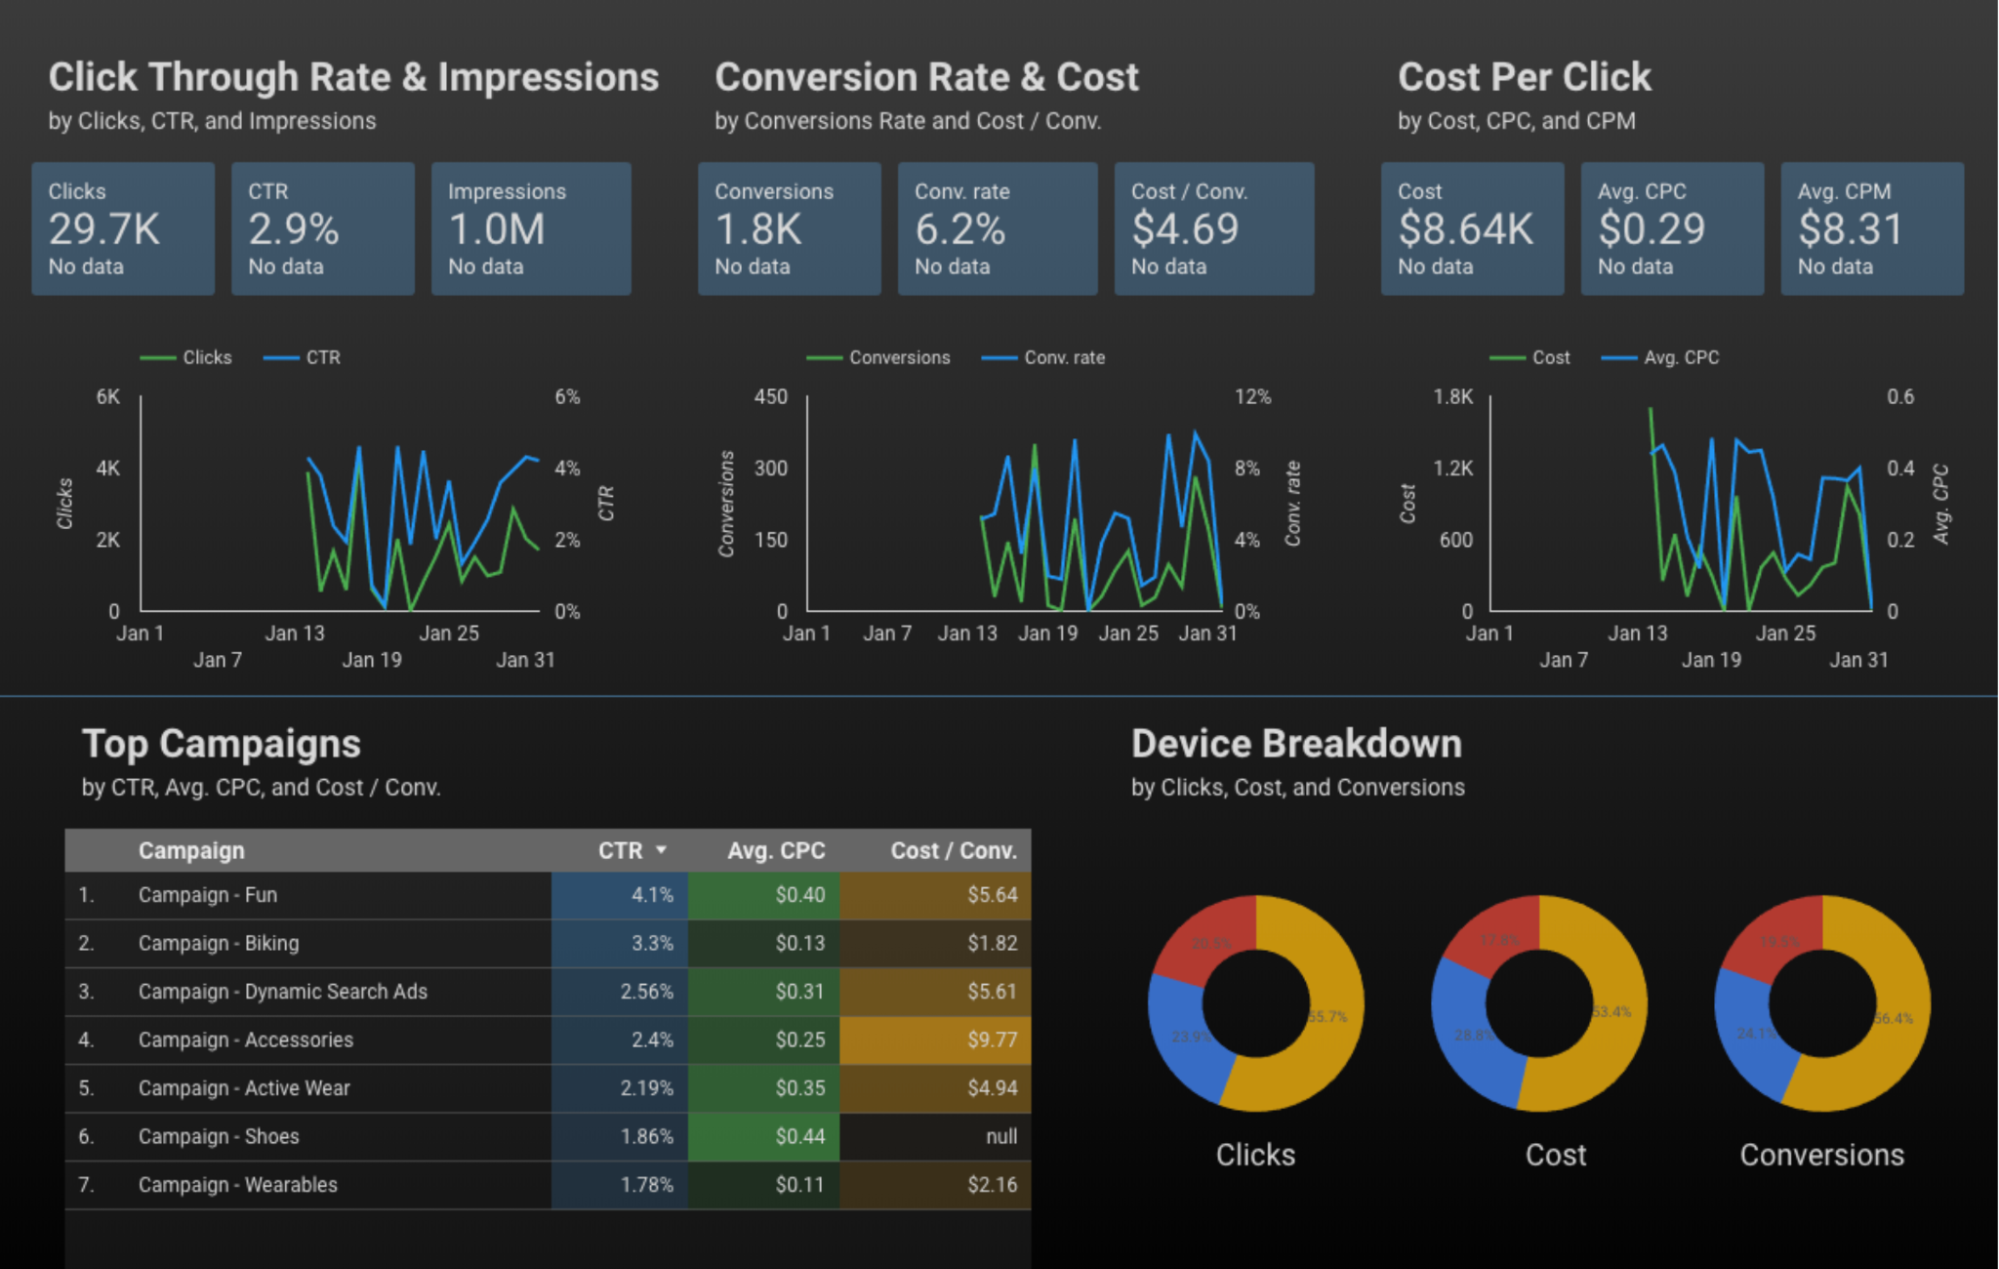Image resolution: width=1999 pixels, height=1269 pixels.
Task: Select the Conv. rate 6.2% scorecard
Action: 997,229
